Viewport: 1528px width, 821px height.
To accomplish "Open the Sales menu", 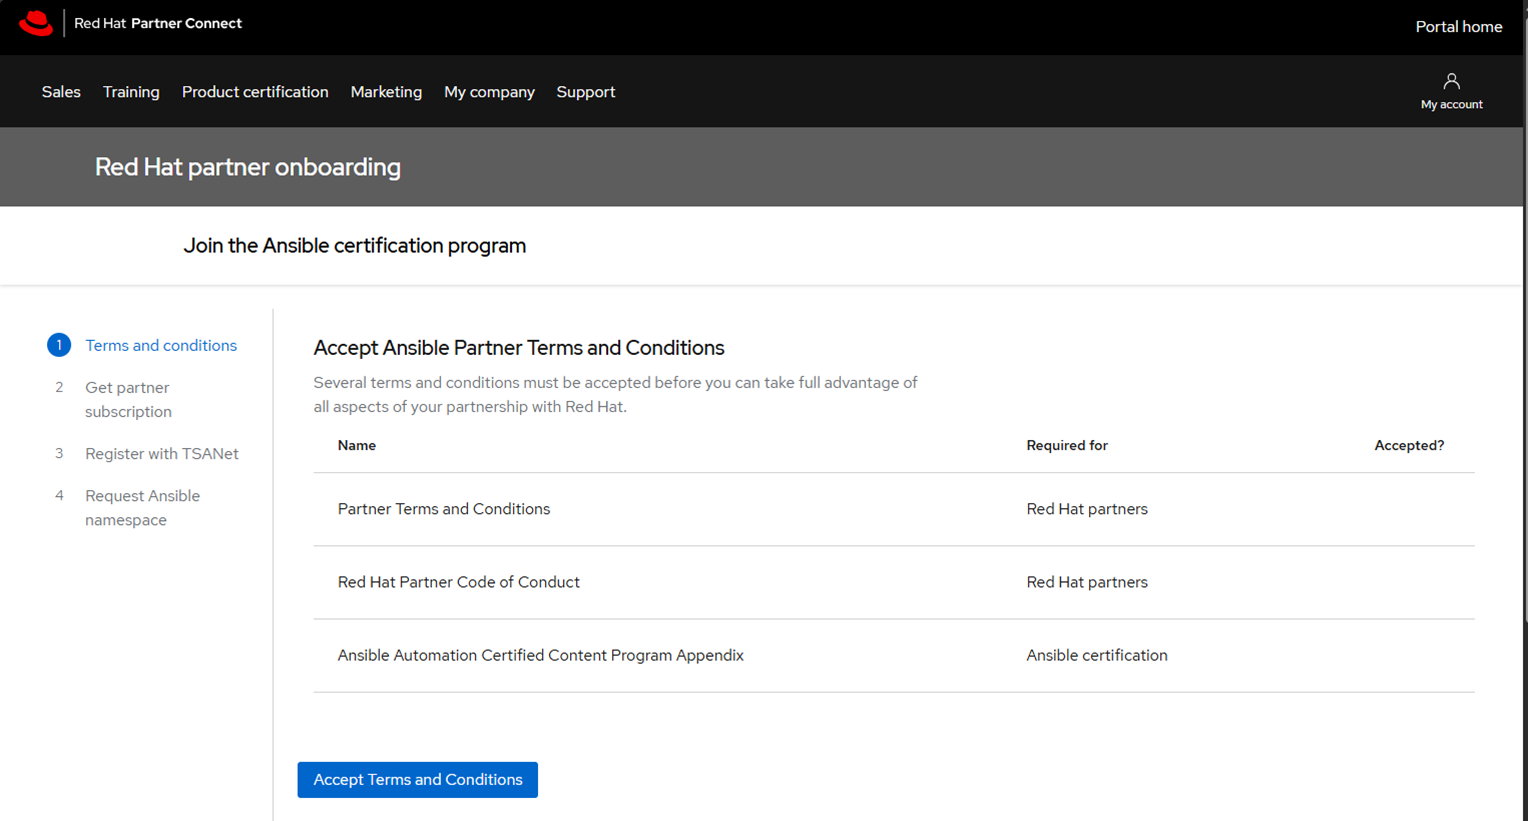I will [x=61, y=92].
